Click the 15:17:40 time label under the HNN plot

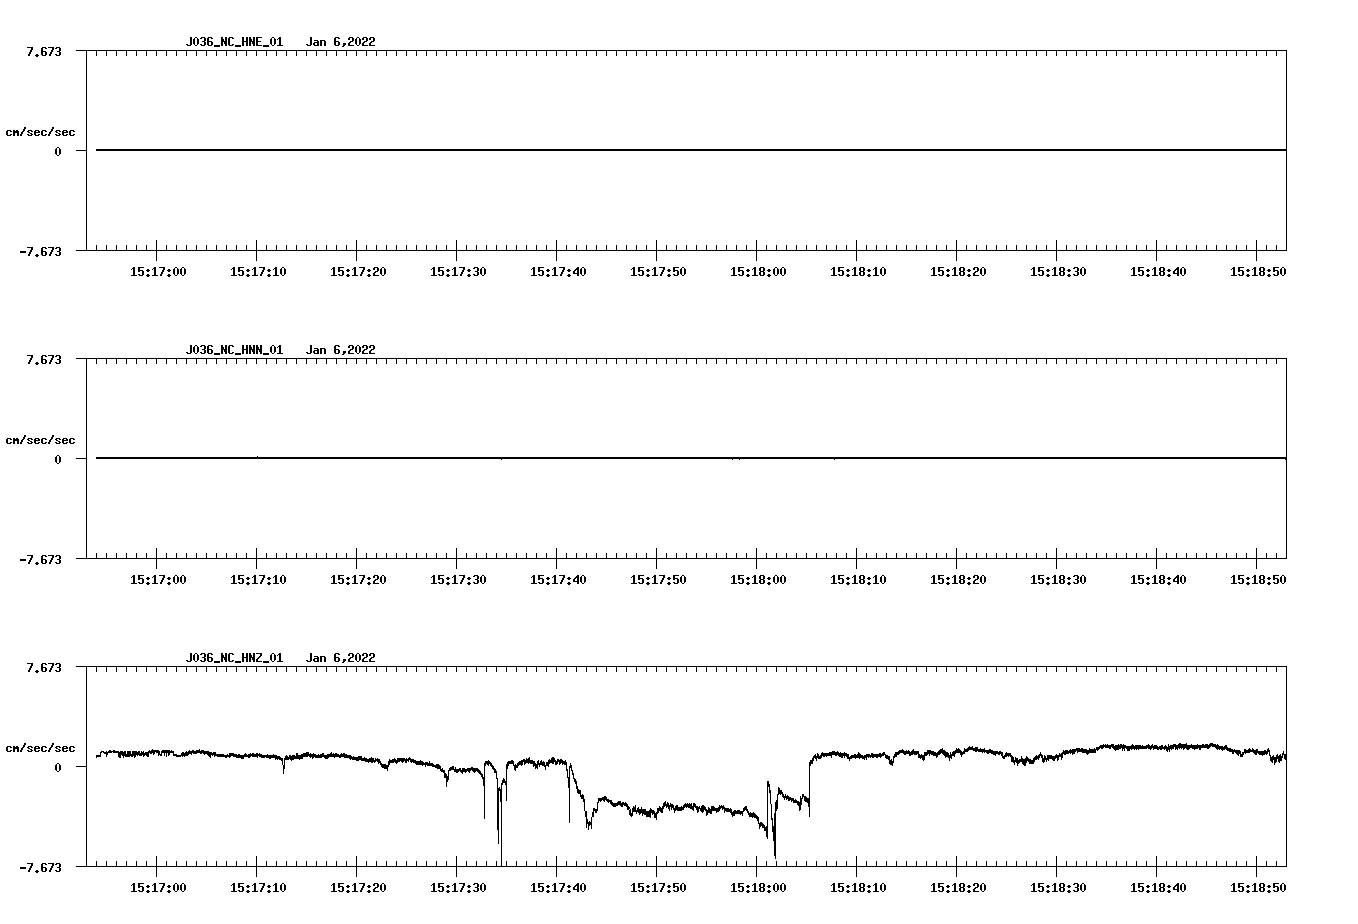click(x=558, y=579)
